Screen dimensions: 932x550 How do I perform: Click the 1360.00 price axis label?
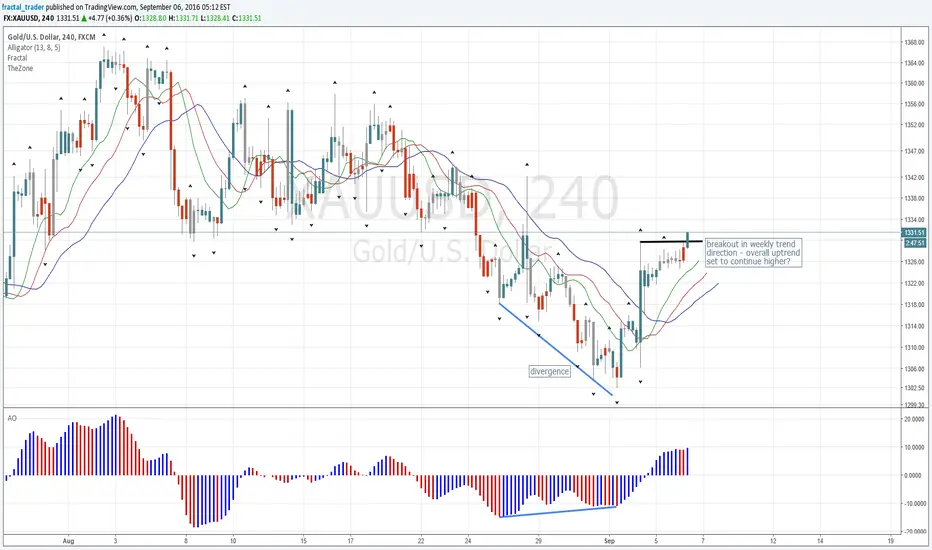(x=915, y=84)
